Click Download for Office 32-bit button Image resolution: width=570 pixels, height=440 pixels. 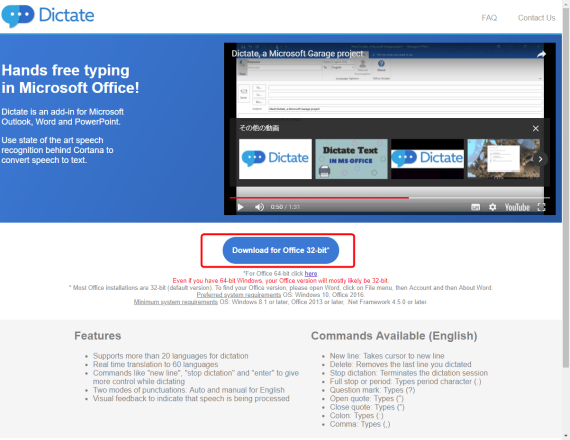tap(281, 251)
